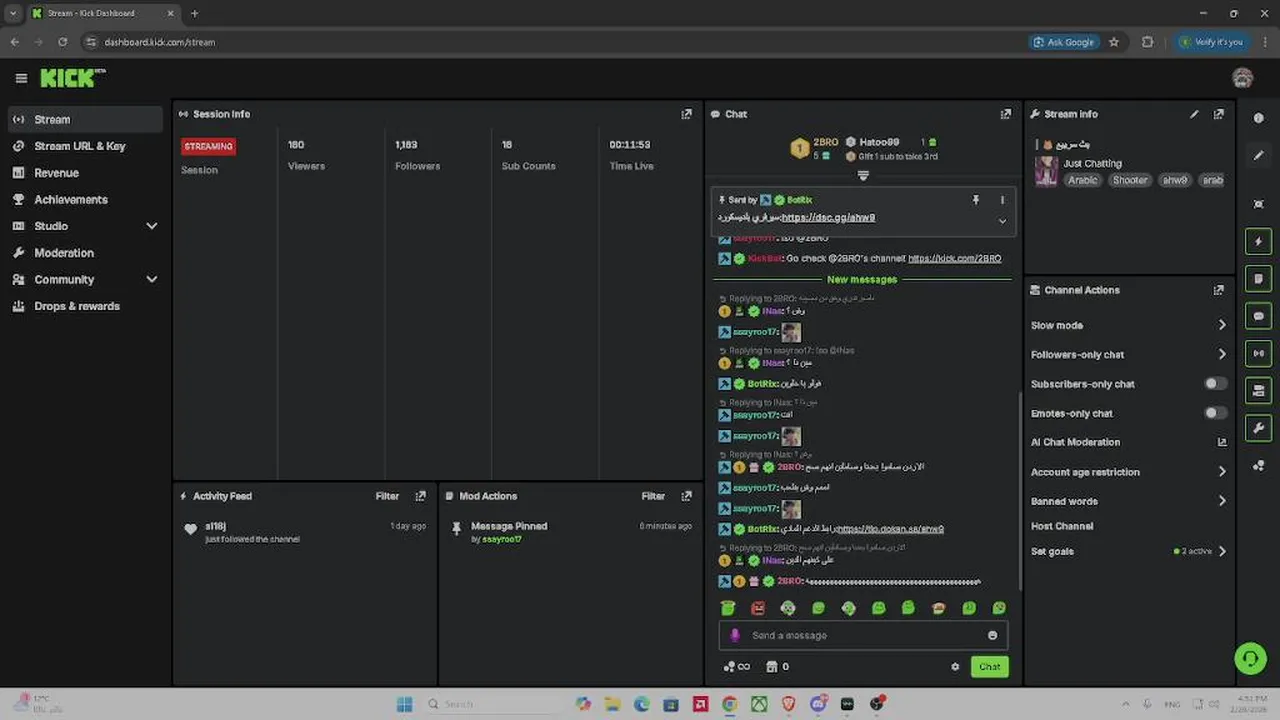Click channel points infinity icon below chat
The width and height of the screenshot is (1280, 720).
pos(736,667)
